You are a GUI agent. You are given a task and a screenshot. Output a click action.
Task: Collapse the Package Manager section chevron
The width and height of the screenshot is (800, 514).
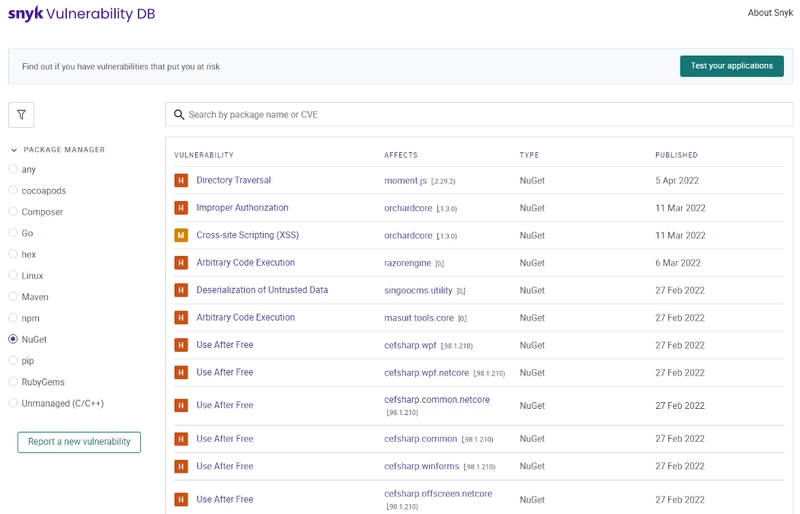[x=14, y=150]
